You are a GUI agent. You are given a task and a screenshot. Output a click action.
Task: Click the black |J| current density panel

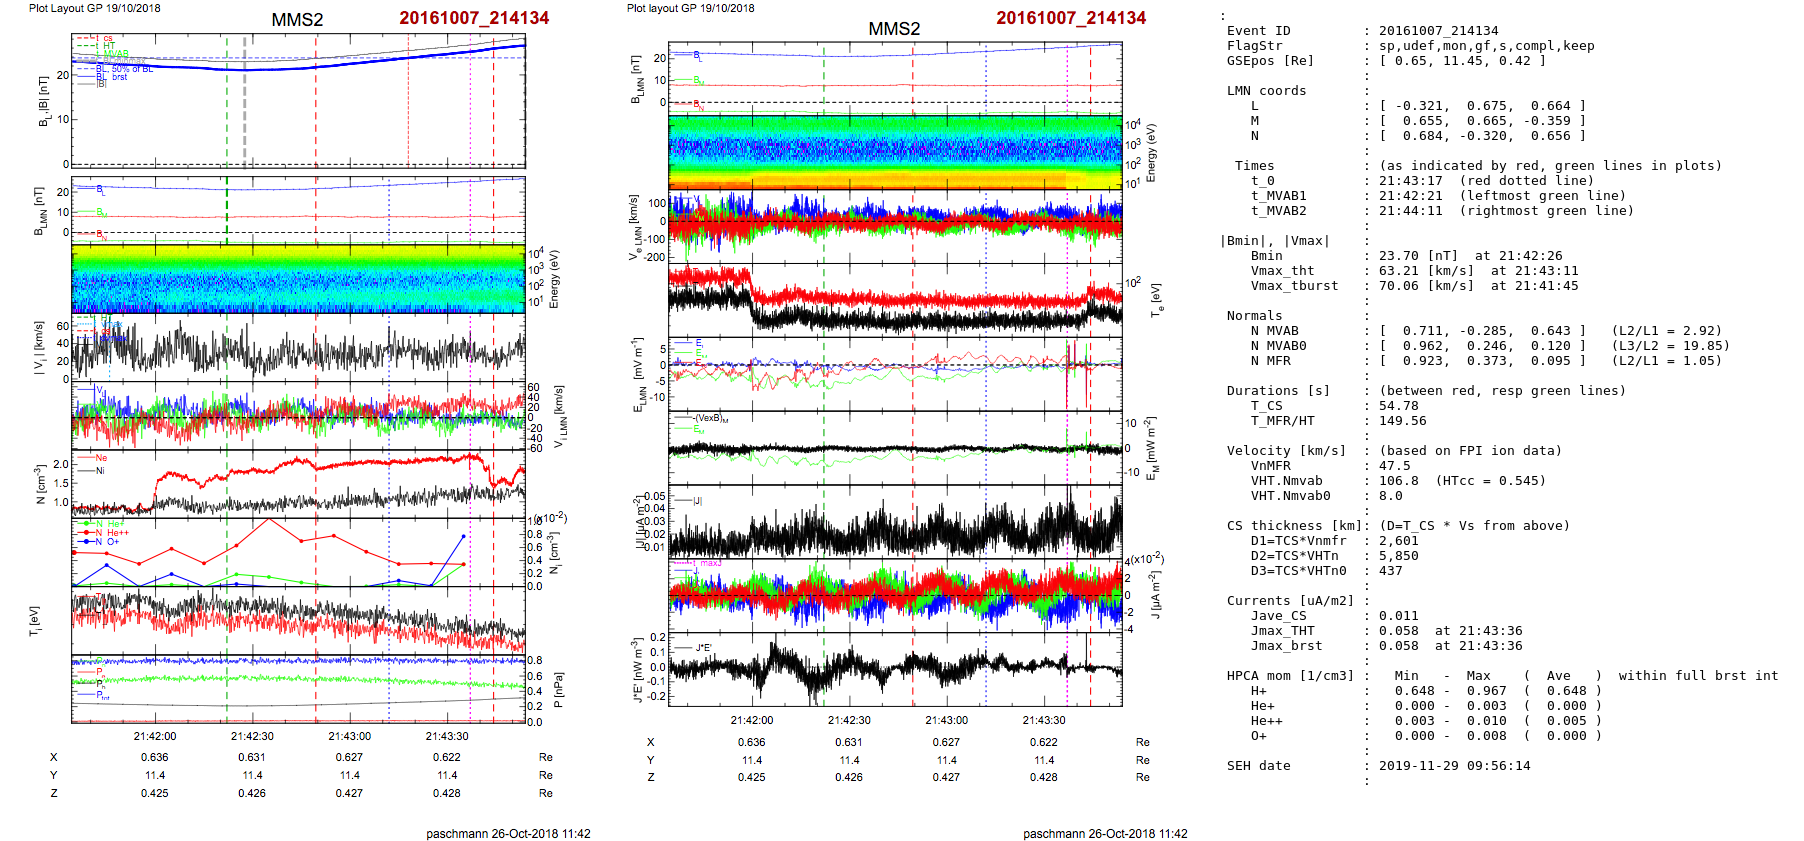pos(895,522)
